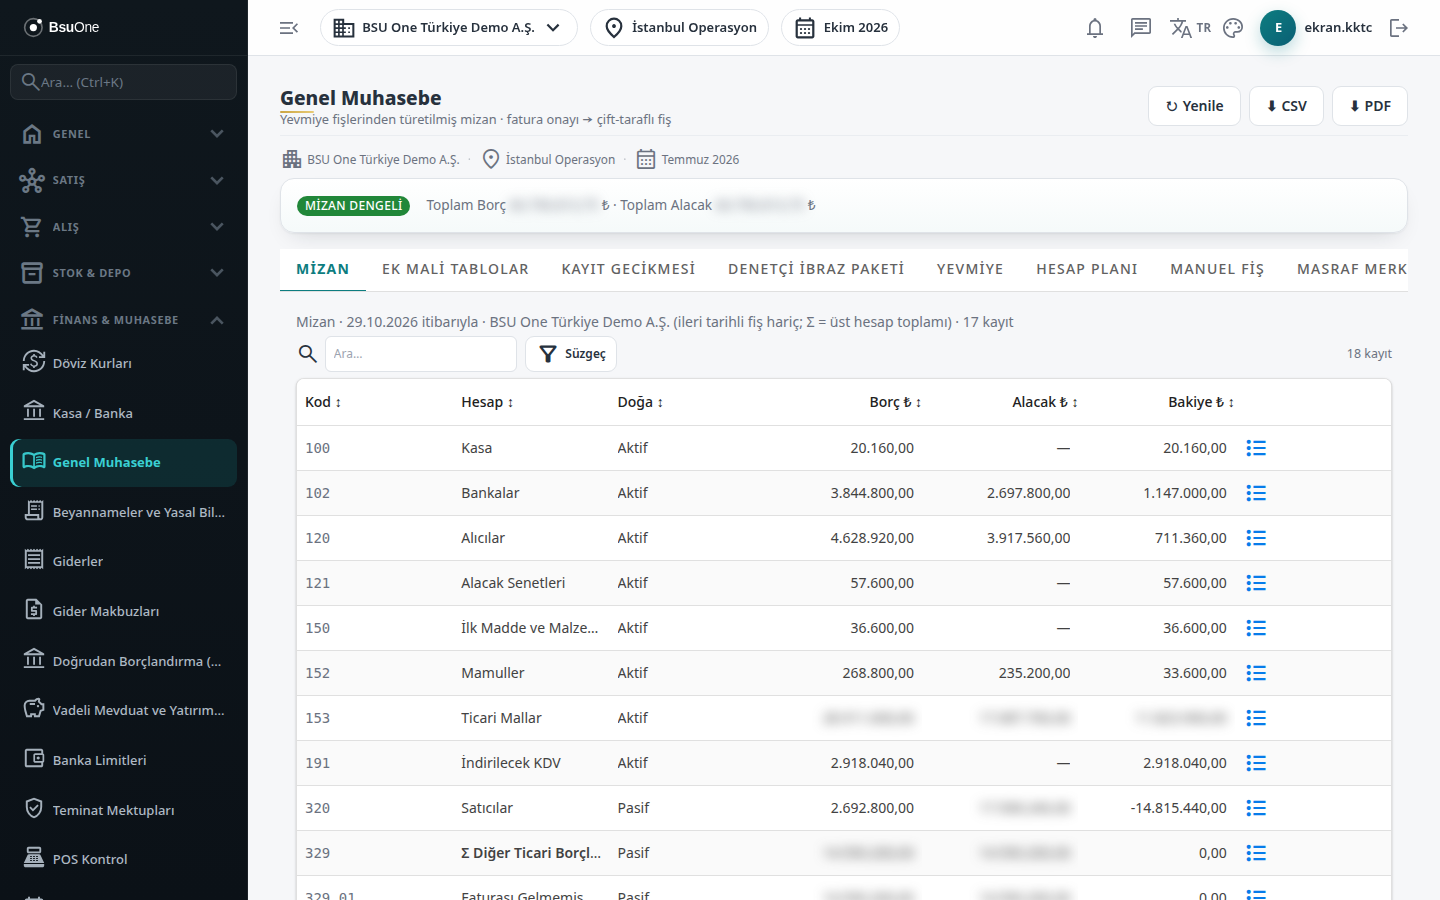Open ledger details for the Satıcılar row
This screenshot has height=900, width=1440.
[x=1256, y=808]
